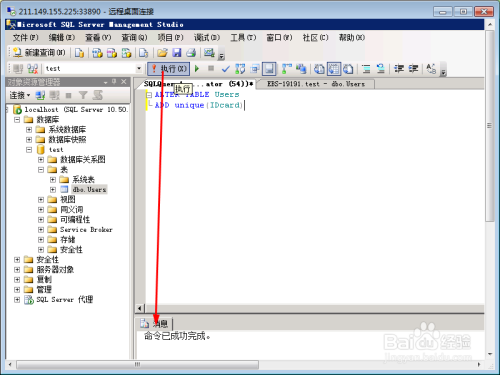Select the 消息 results tab
The width and height of the screenshot is (500, 375).
coord(154,323)
